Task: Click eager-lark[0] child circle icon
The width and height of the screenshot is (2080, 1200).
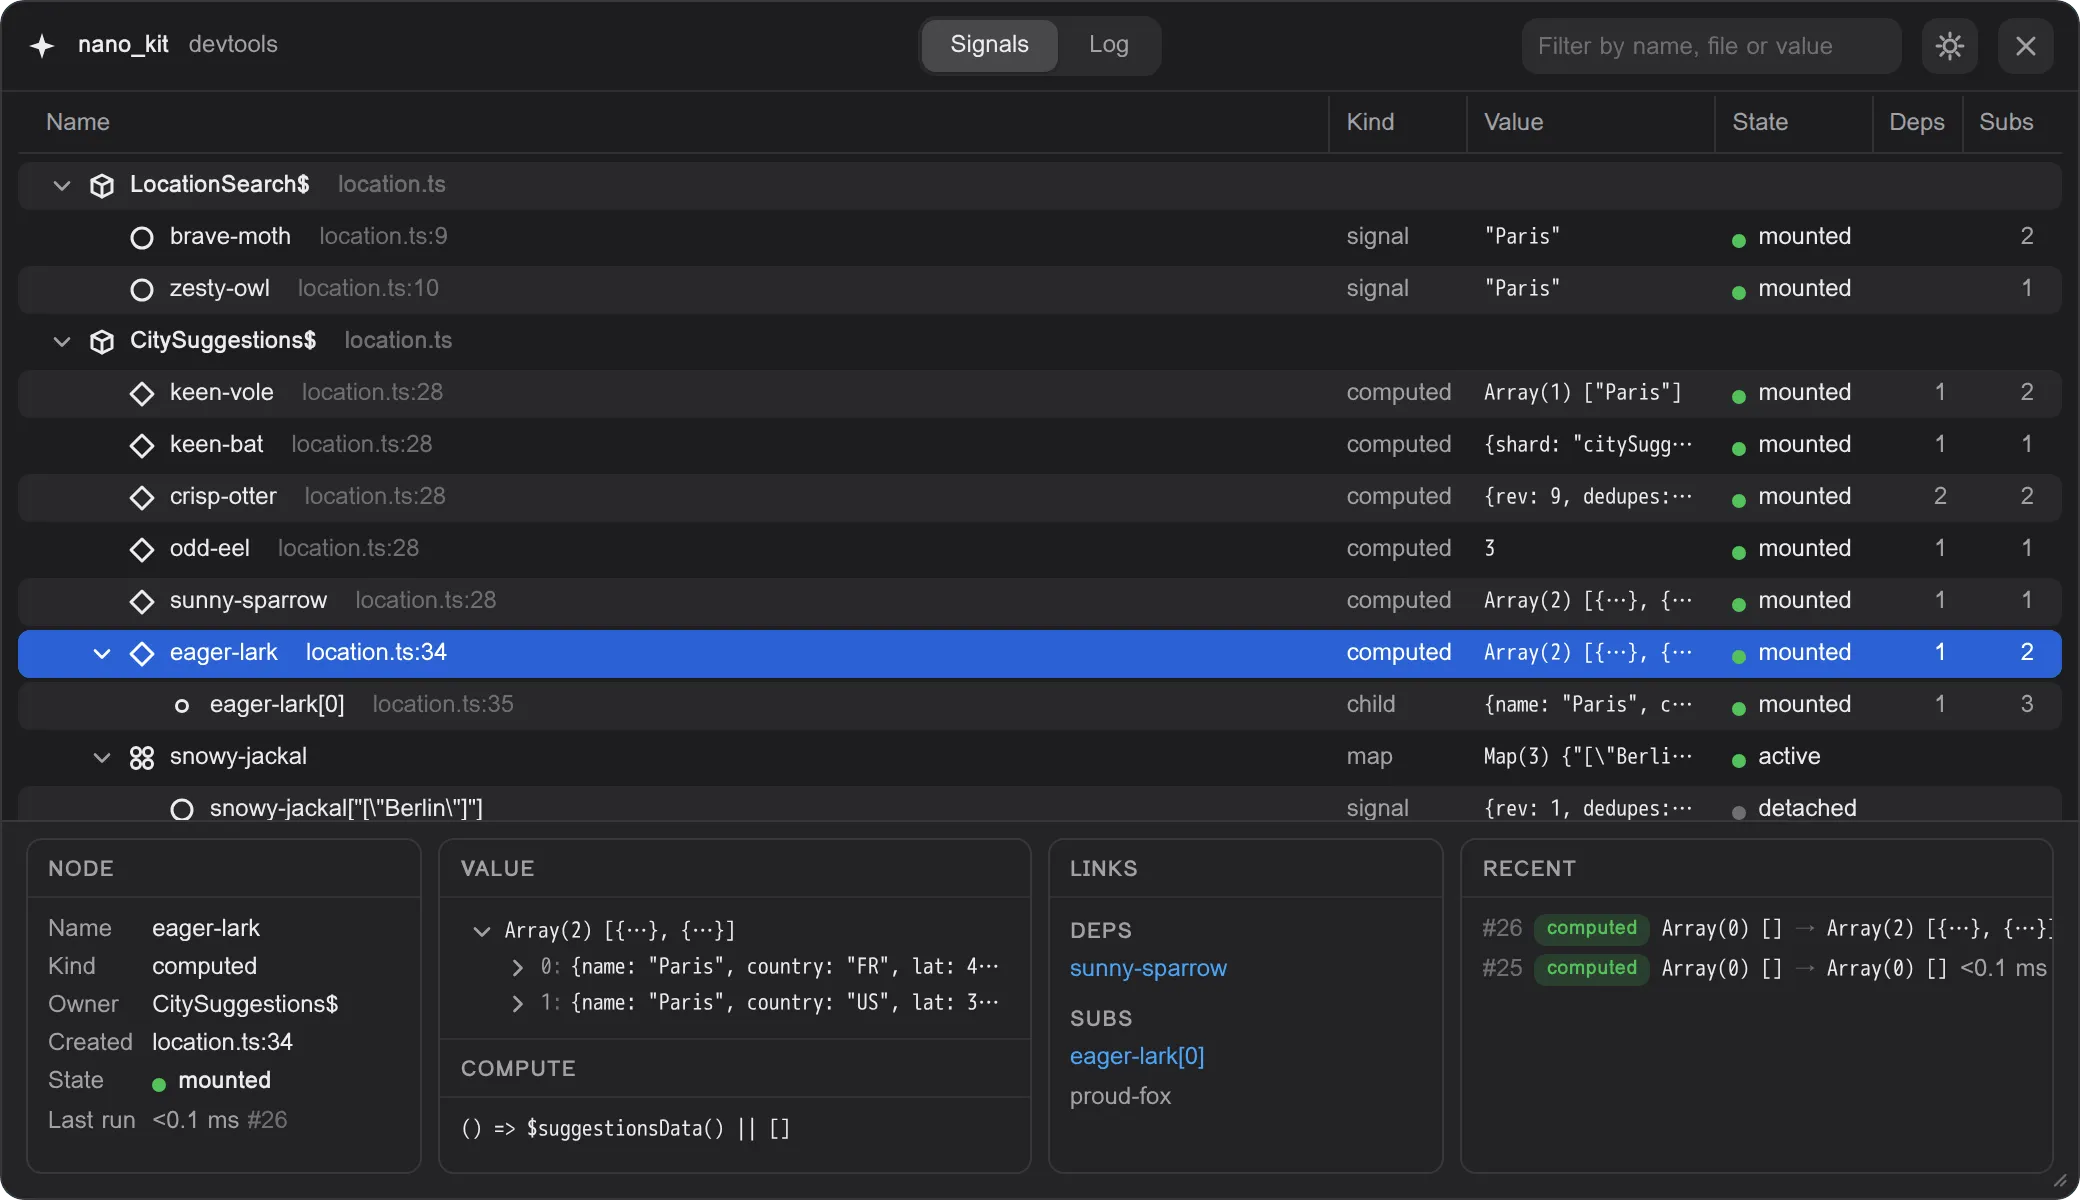Action: tap(182, 705)
